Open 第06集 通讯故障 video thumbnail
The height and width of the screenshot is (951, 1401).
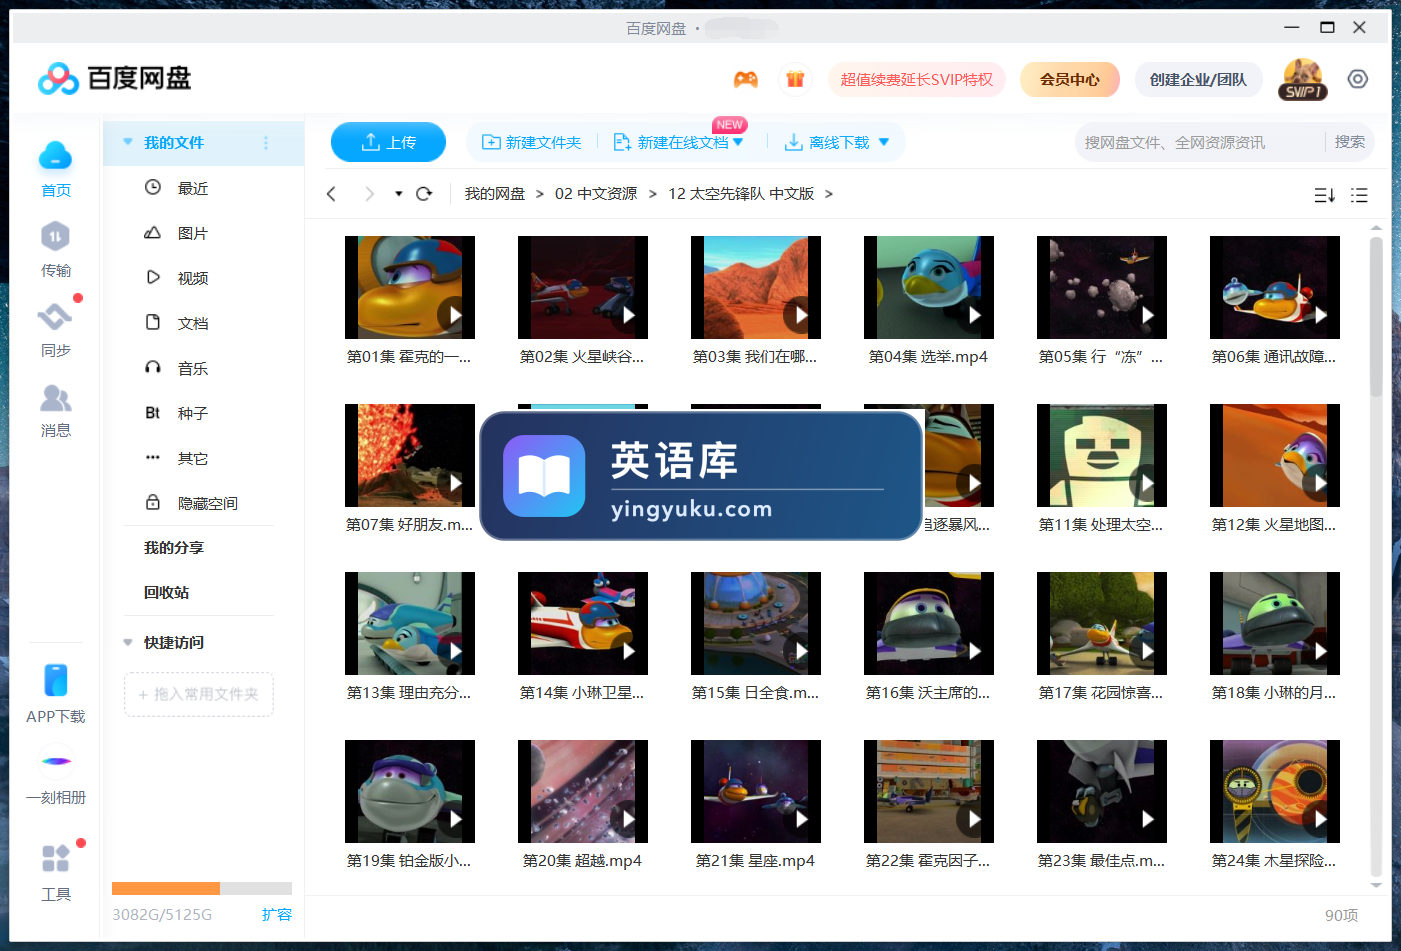coord(1275,287)
